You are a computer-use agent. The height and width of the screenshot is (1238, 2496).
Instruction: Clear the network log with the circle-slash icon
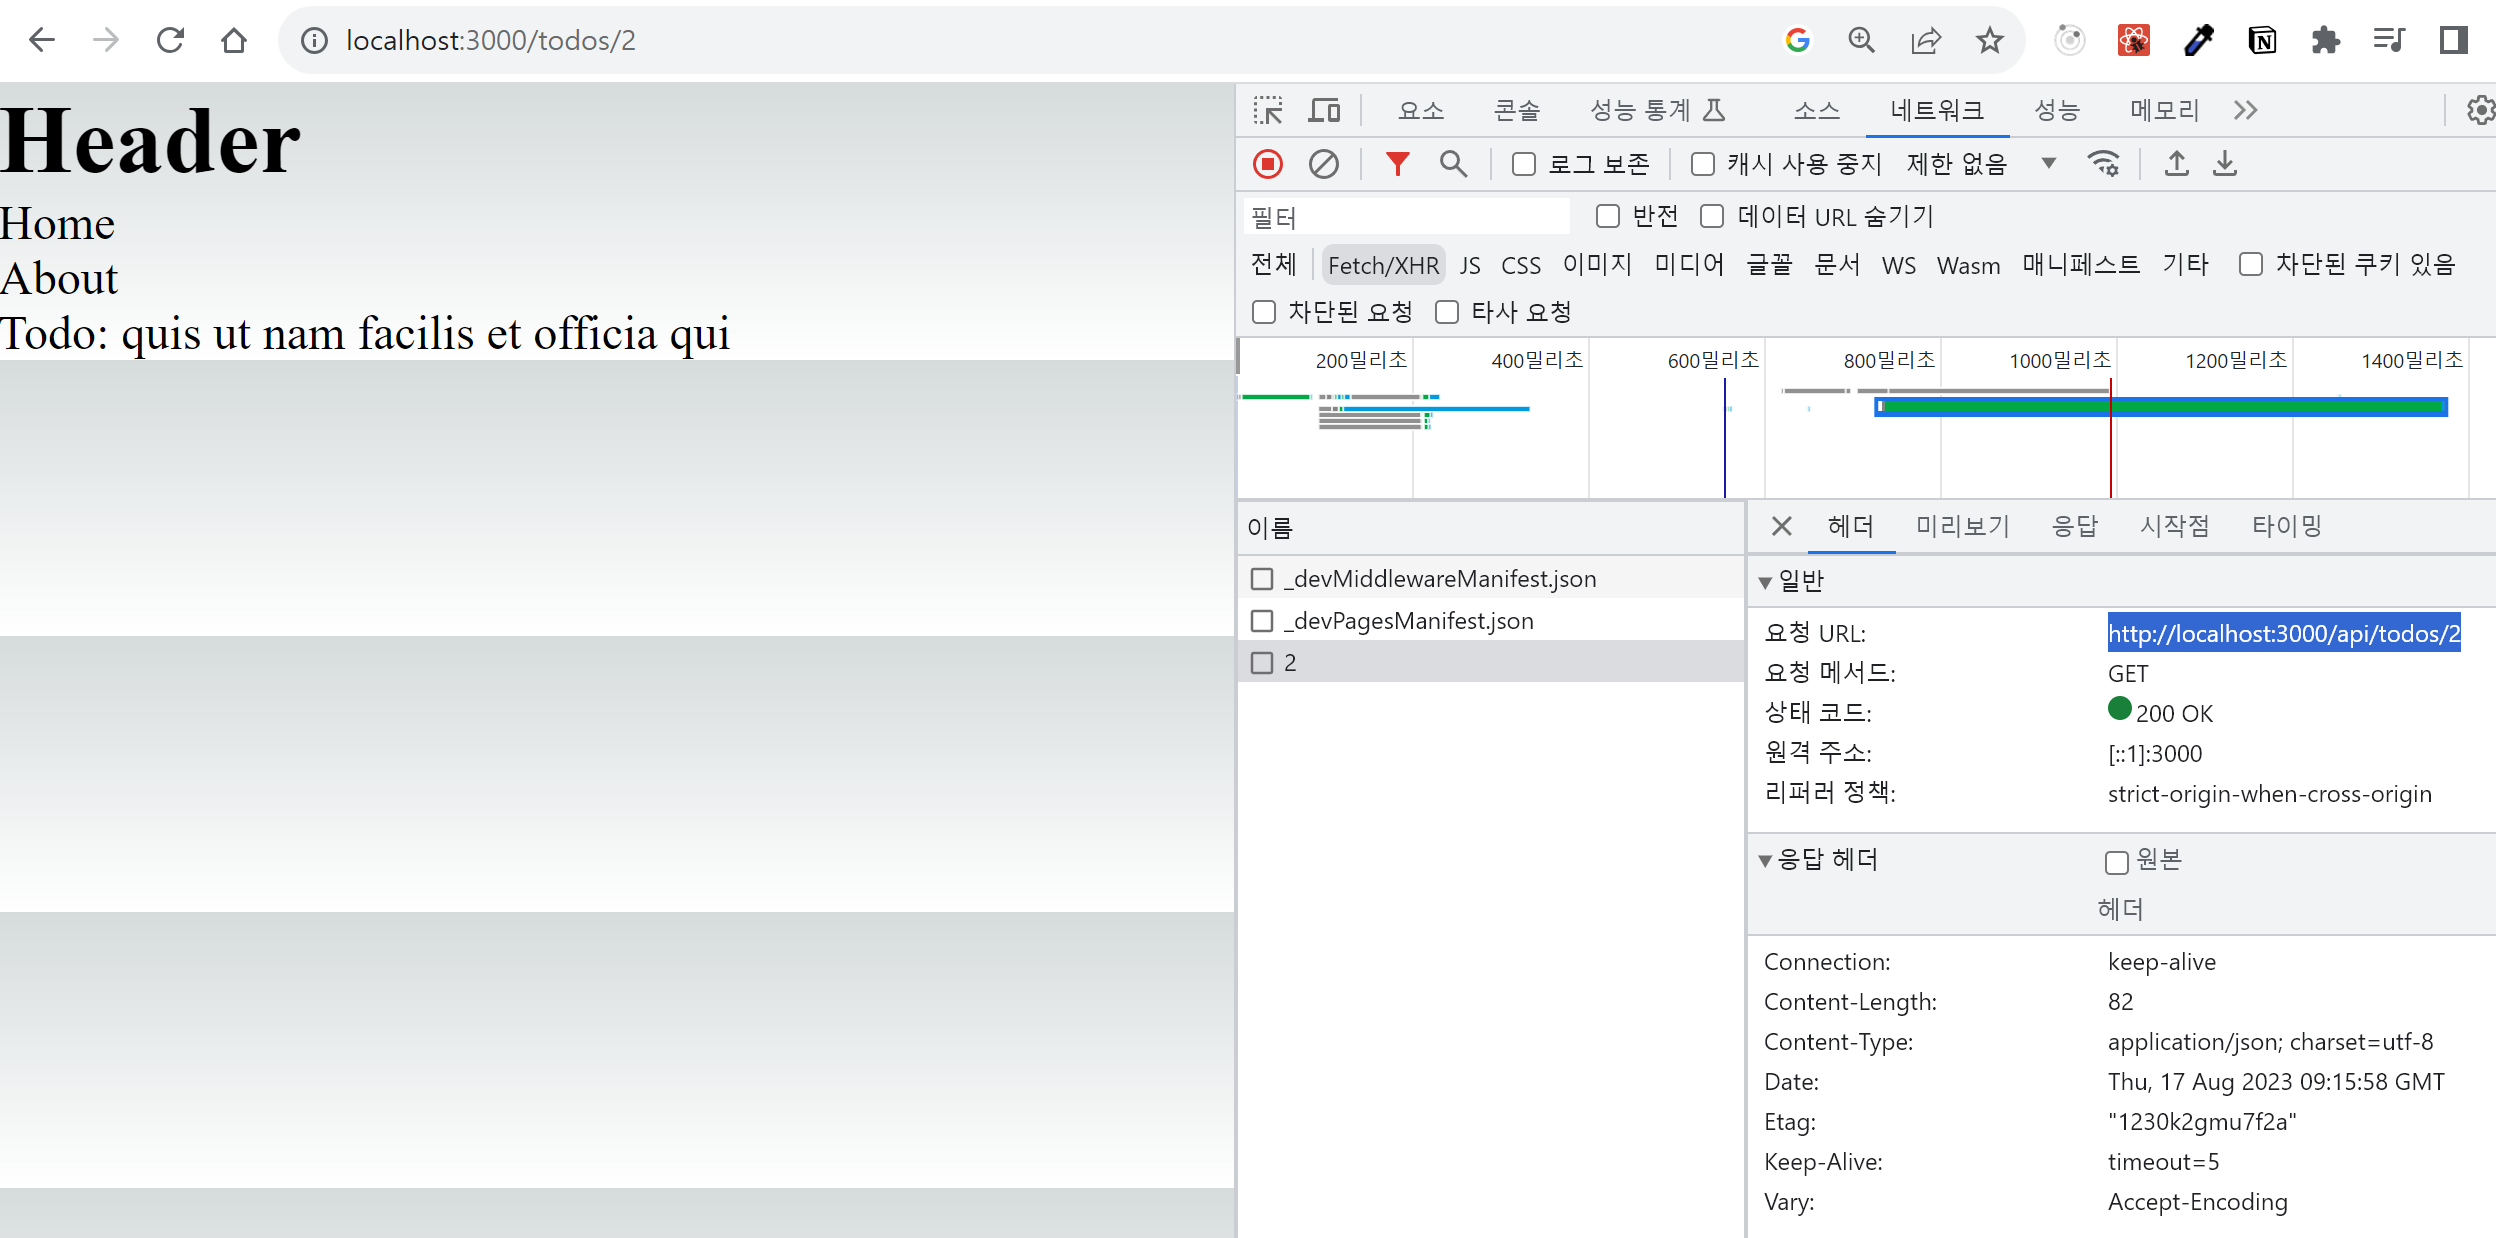coord(1323,164)
